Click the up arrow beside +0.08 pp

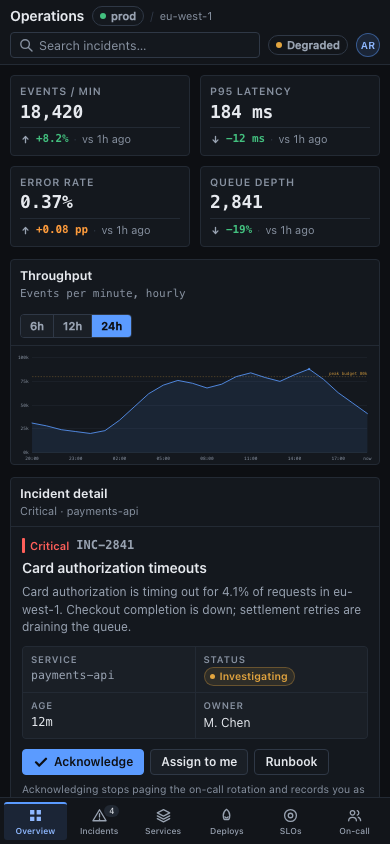25,230
